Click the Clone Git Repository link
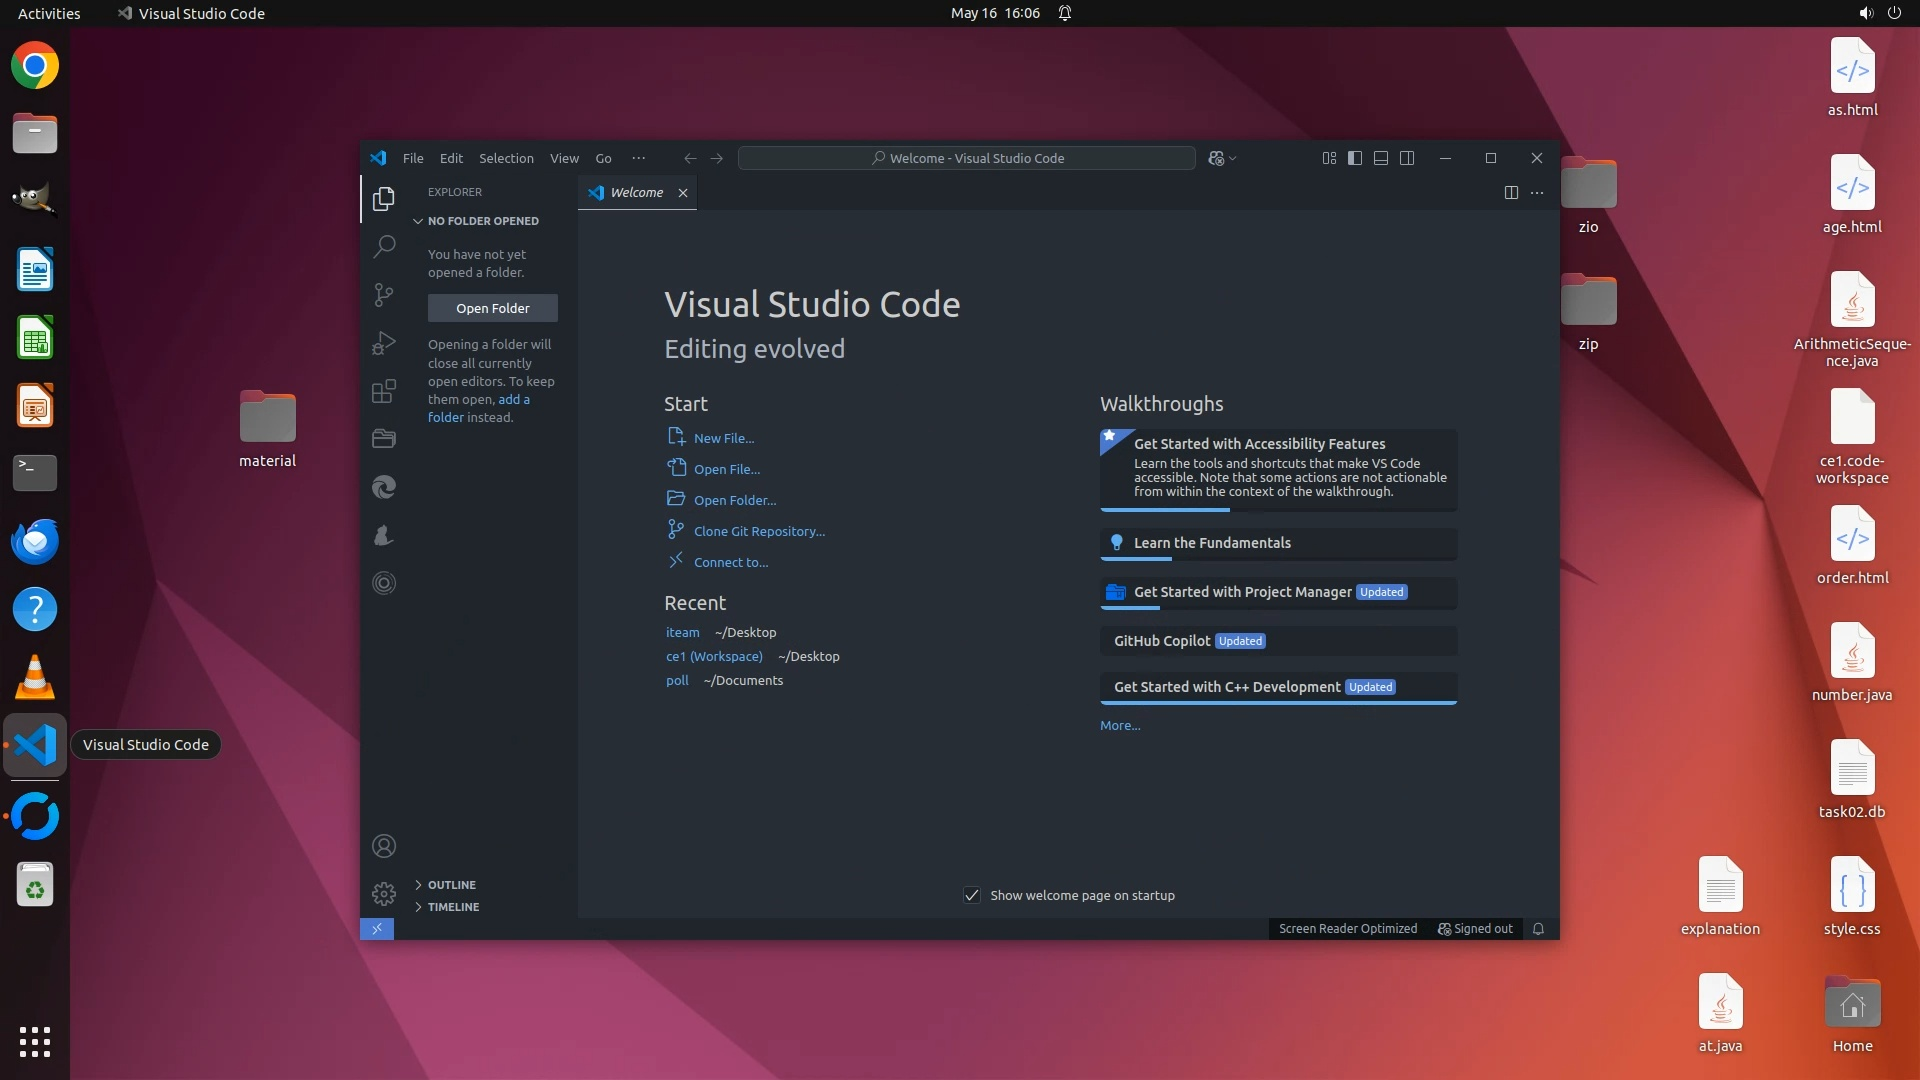The image size is (1920, 1080). pos(759,531)
